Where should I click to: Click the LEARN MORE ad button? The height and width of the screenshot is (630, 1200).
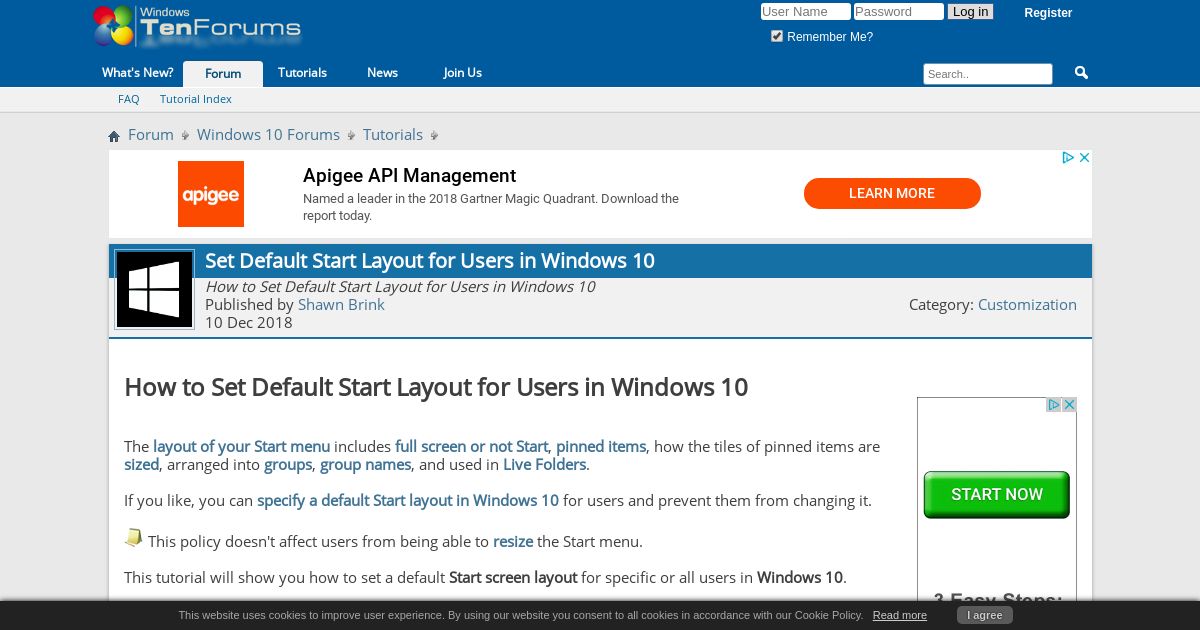tap(892, 194)
